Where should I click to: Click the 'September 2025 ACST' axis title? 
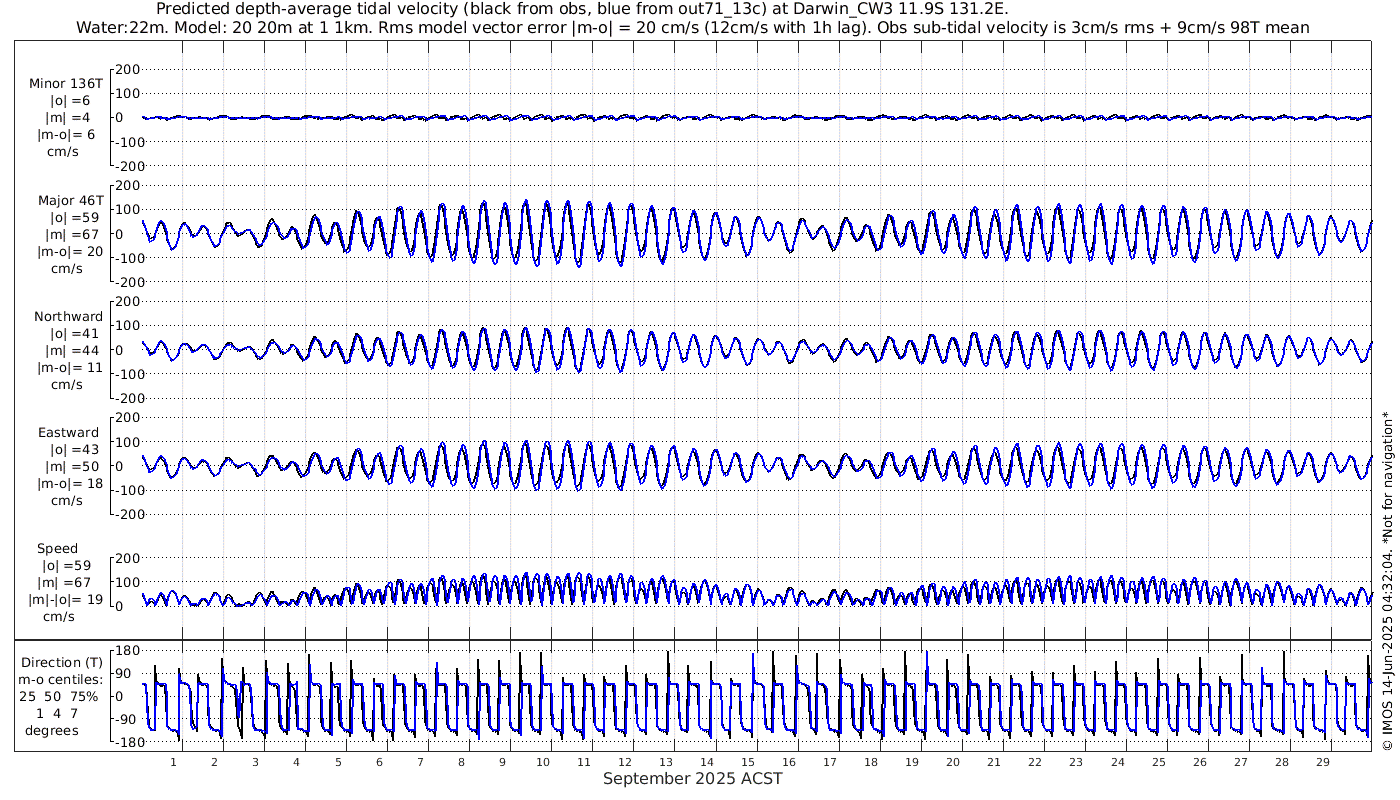[692, 779]
